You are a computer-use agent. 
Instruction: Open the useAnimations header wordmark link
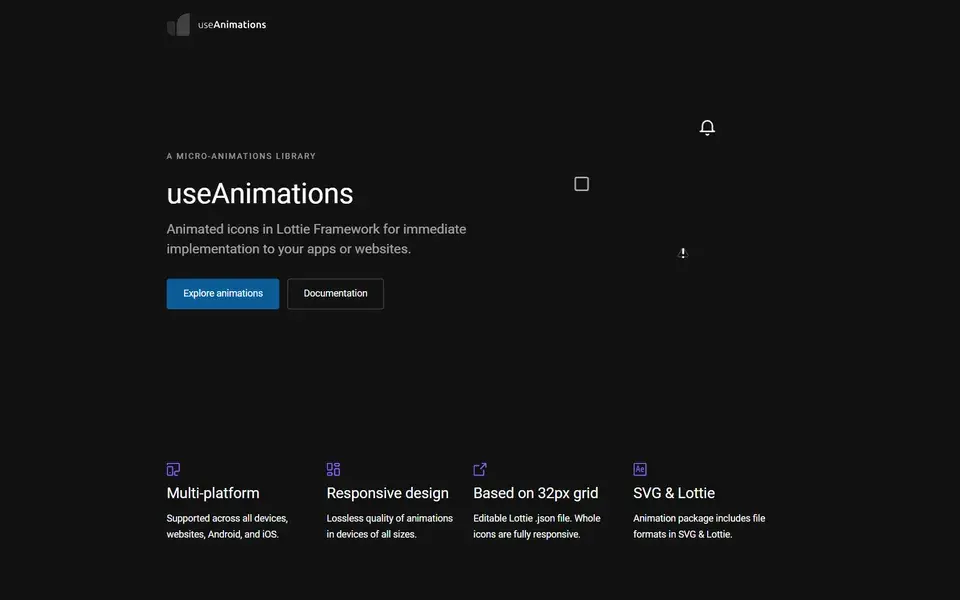pyautogui.click(x=232, y=24)
